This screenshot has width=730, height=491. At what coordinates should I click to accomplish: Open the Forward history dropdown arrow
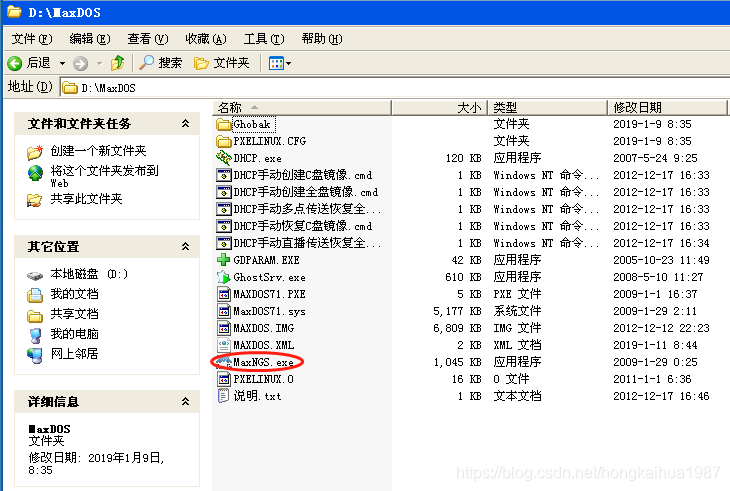coord(99,63)
